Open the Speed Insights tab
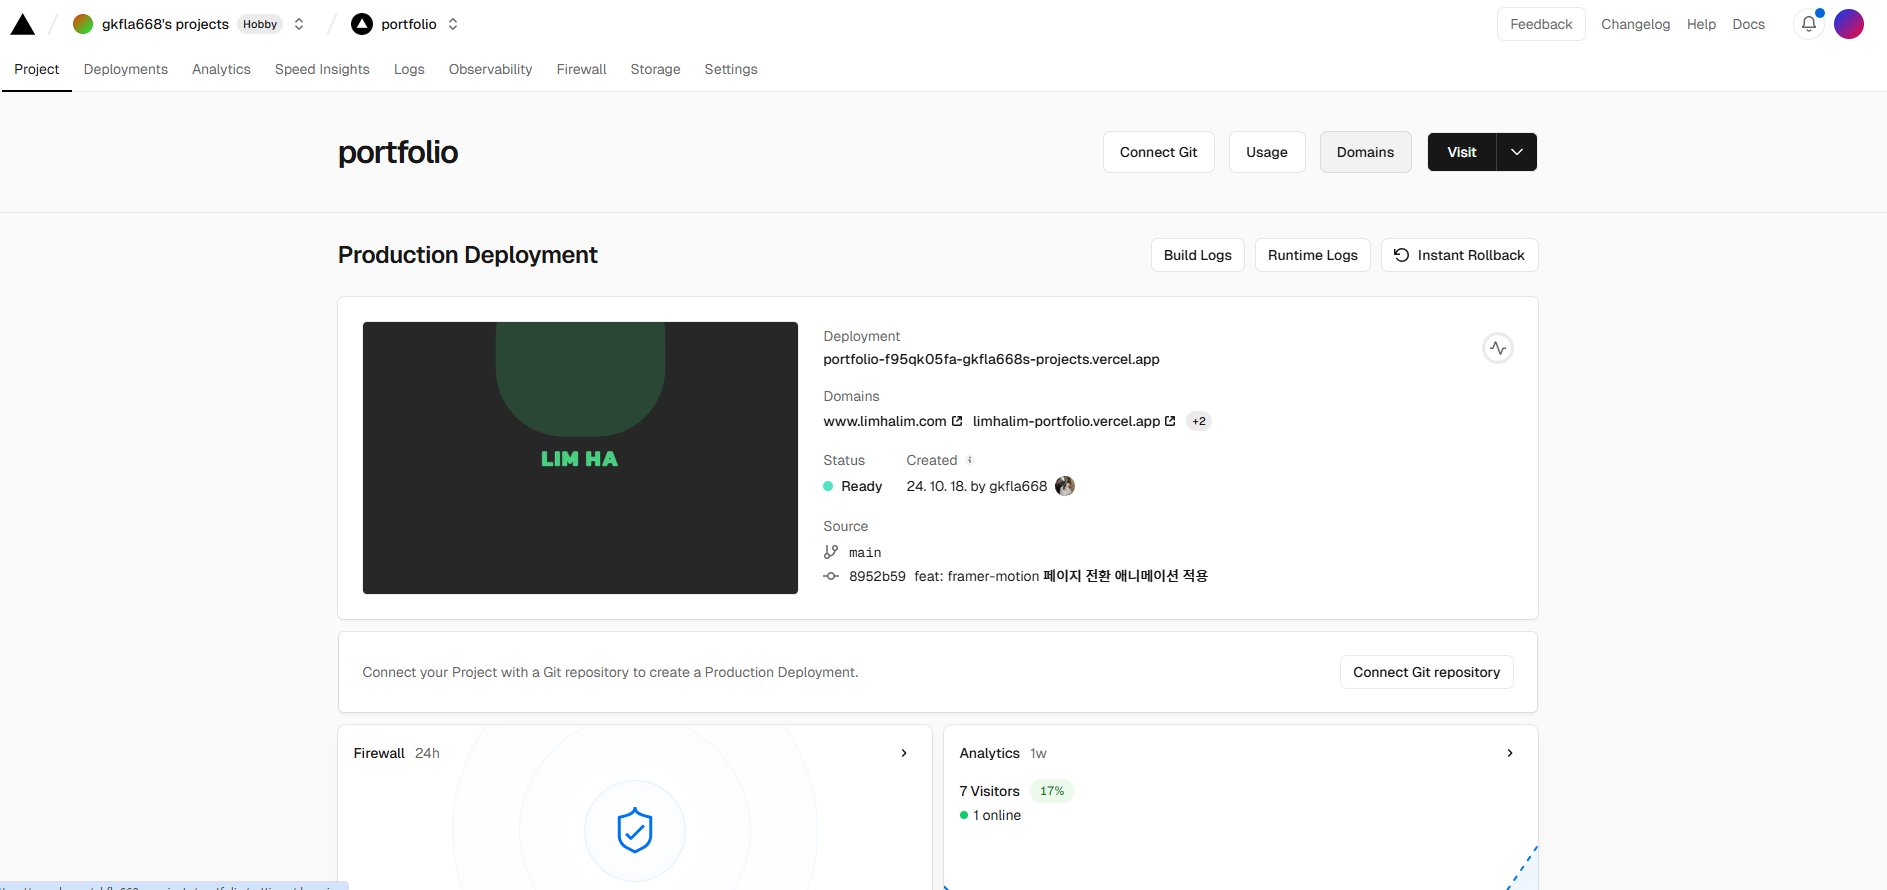 322,69
